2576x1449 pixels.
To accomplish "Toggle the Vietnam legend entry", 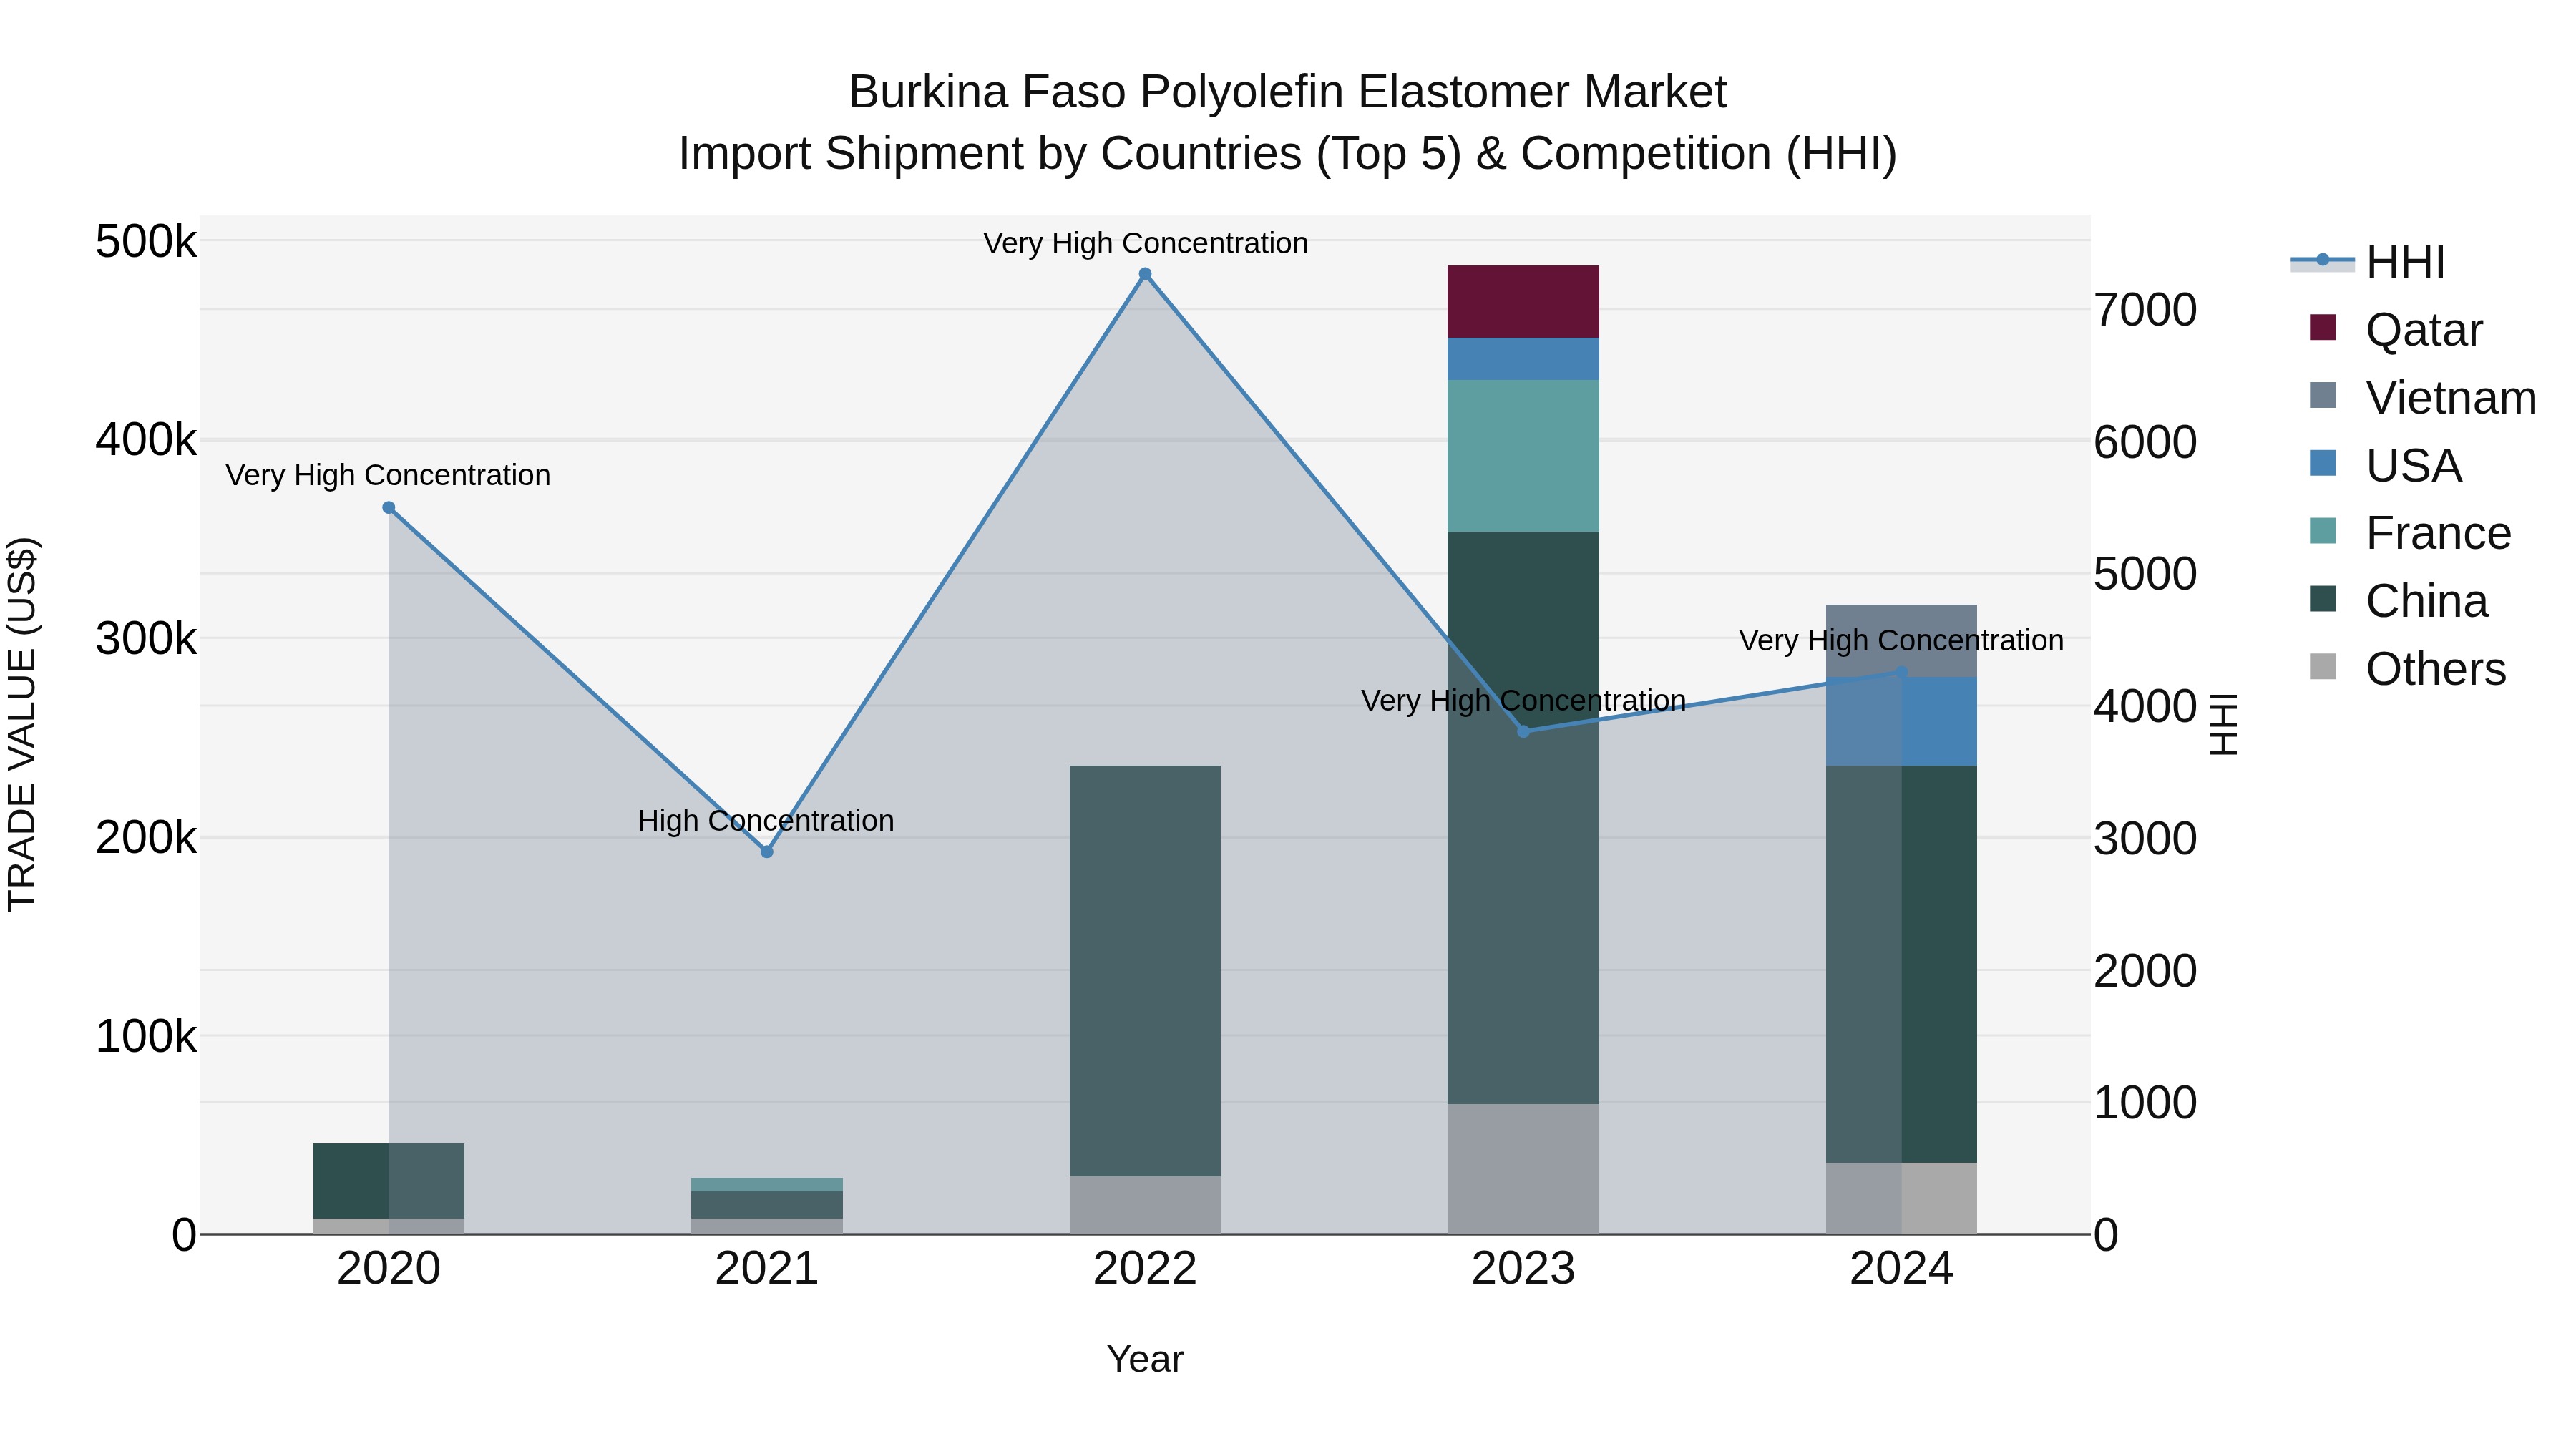I will tap(2423, 397).
